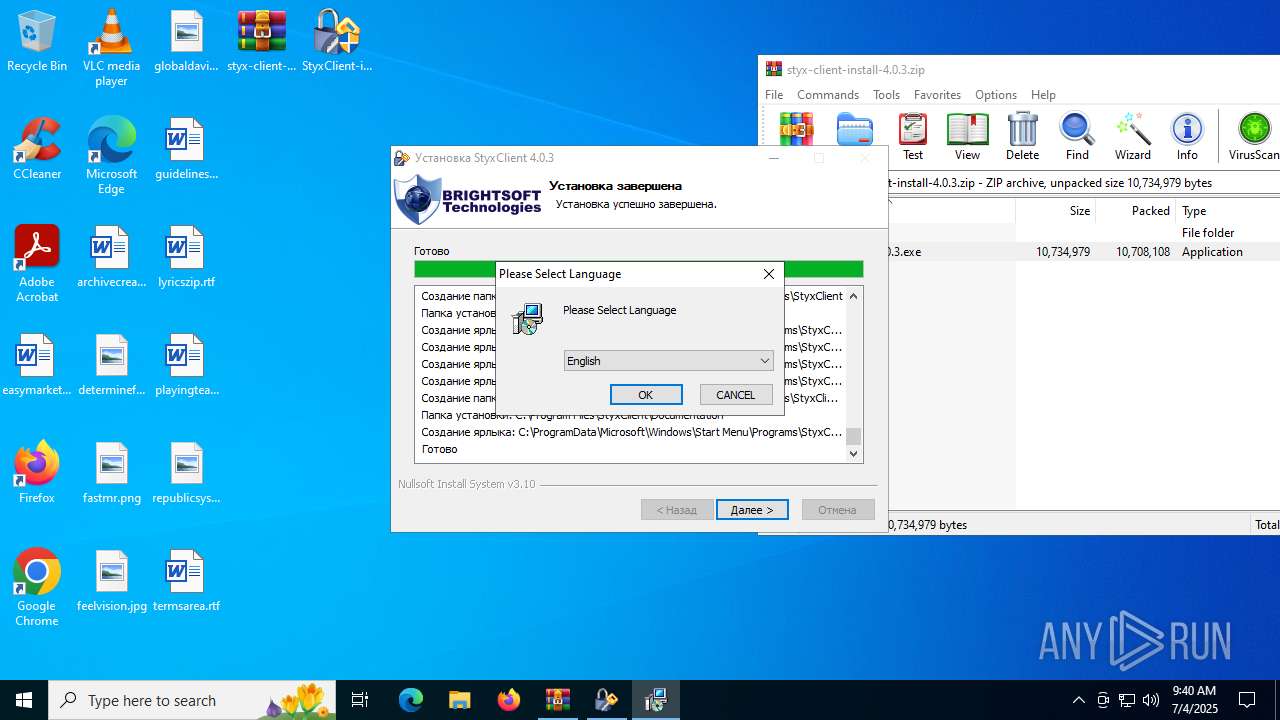Image resolution: width=1280 pixels, height=720 pixels.
Task: Switch to WinRAR taskbar button
Action: pos(557,700)
